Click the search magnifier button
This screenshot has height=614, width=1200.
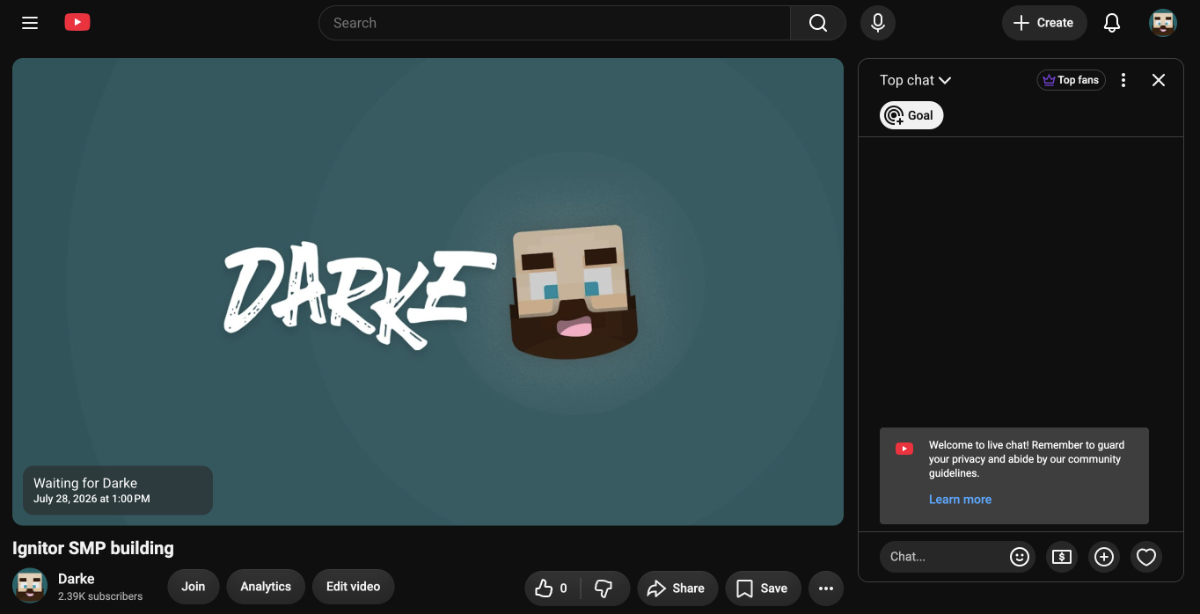(818, 23)
